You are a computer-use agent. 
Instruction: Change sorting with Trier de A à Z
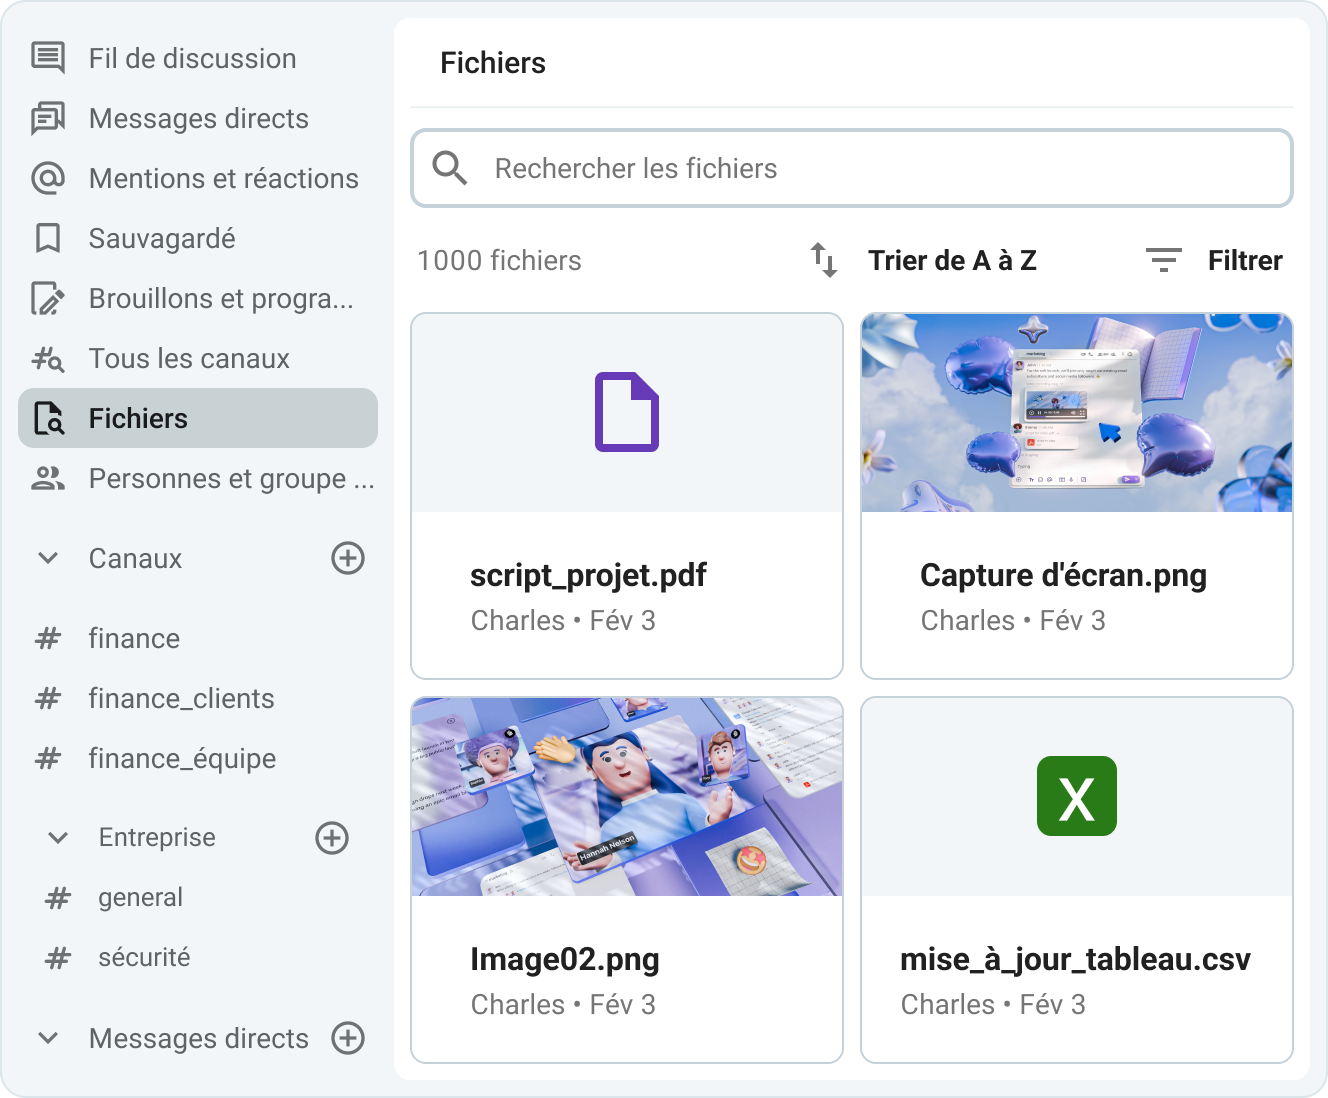952,260
